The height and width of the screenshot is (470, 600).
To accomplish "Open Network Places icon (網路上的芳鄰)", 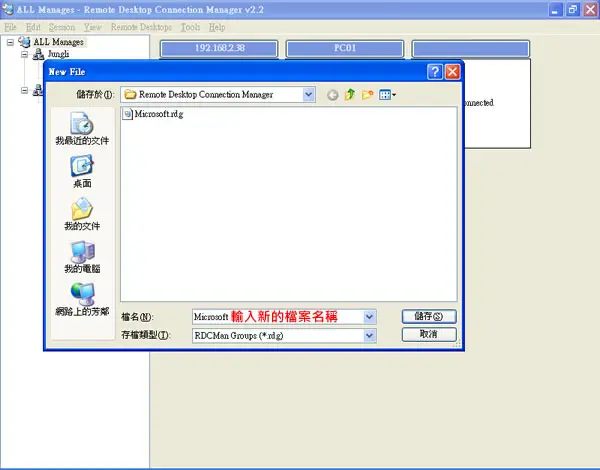I will pos(82,300).
